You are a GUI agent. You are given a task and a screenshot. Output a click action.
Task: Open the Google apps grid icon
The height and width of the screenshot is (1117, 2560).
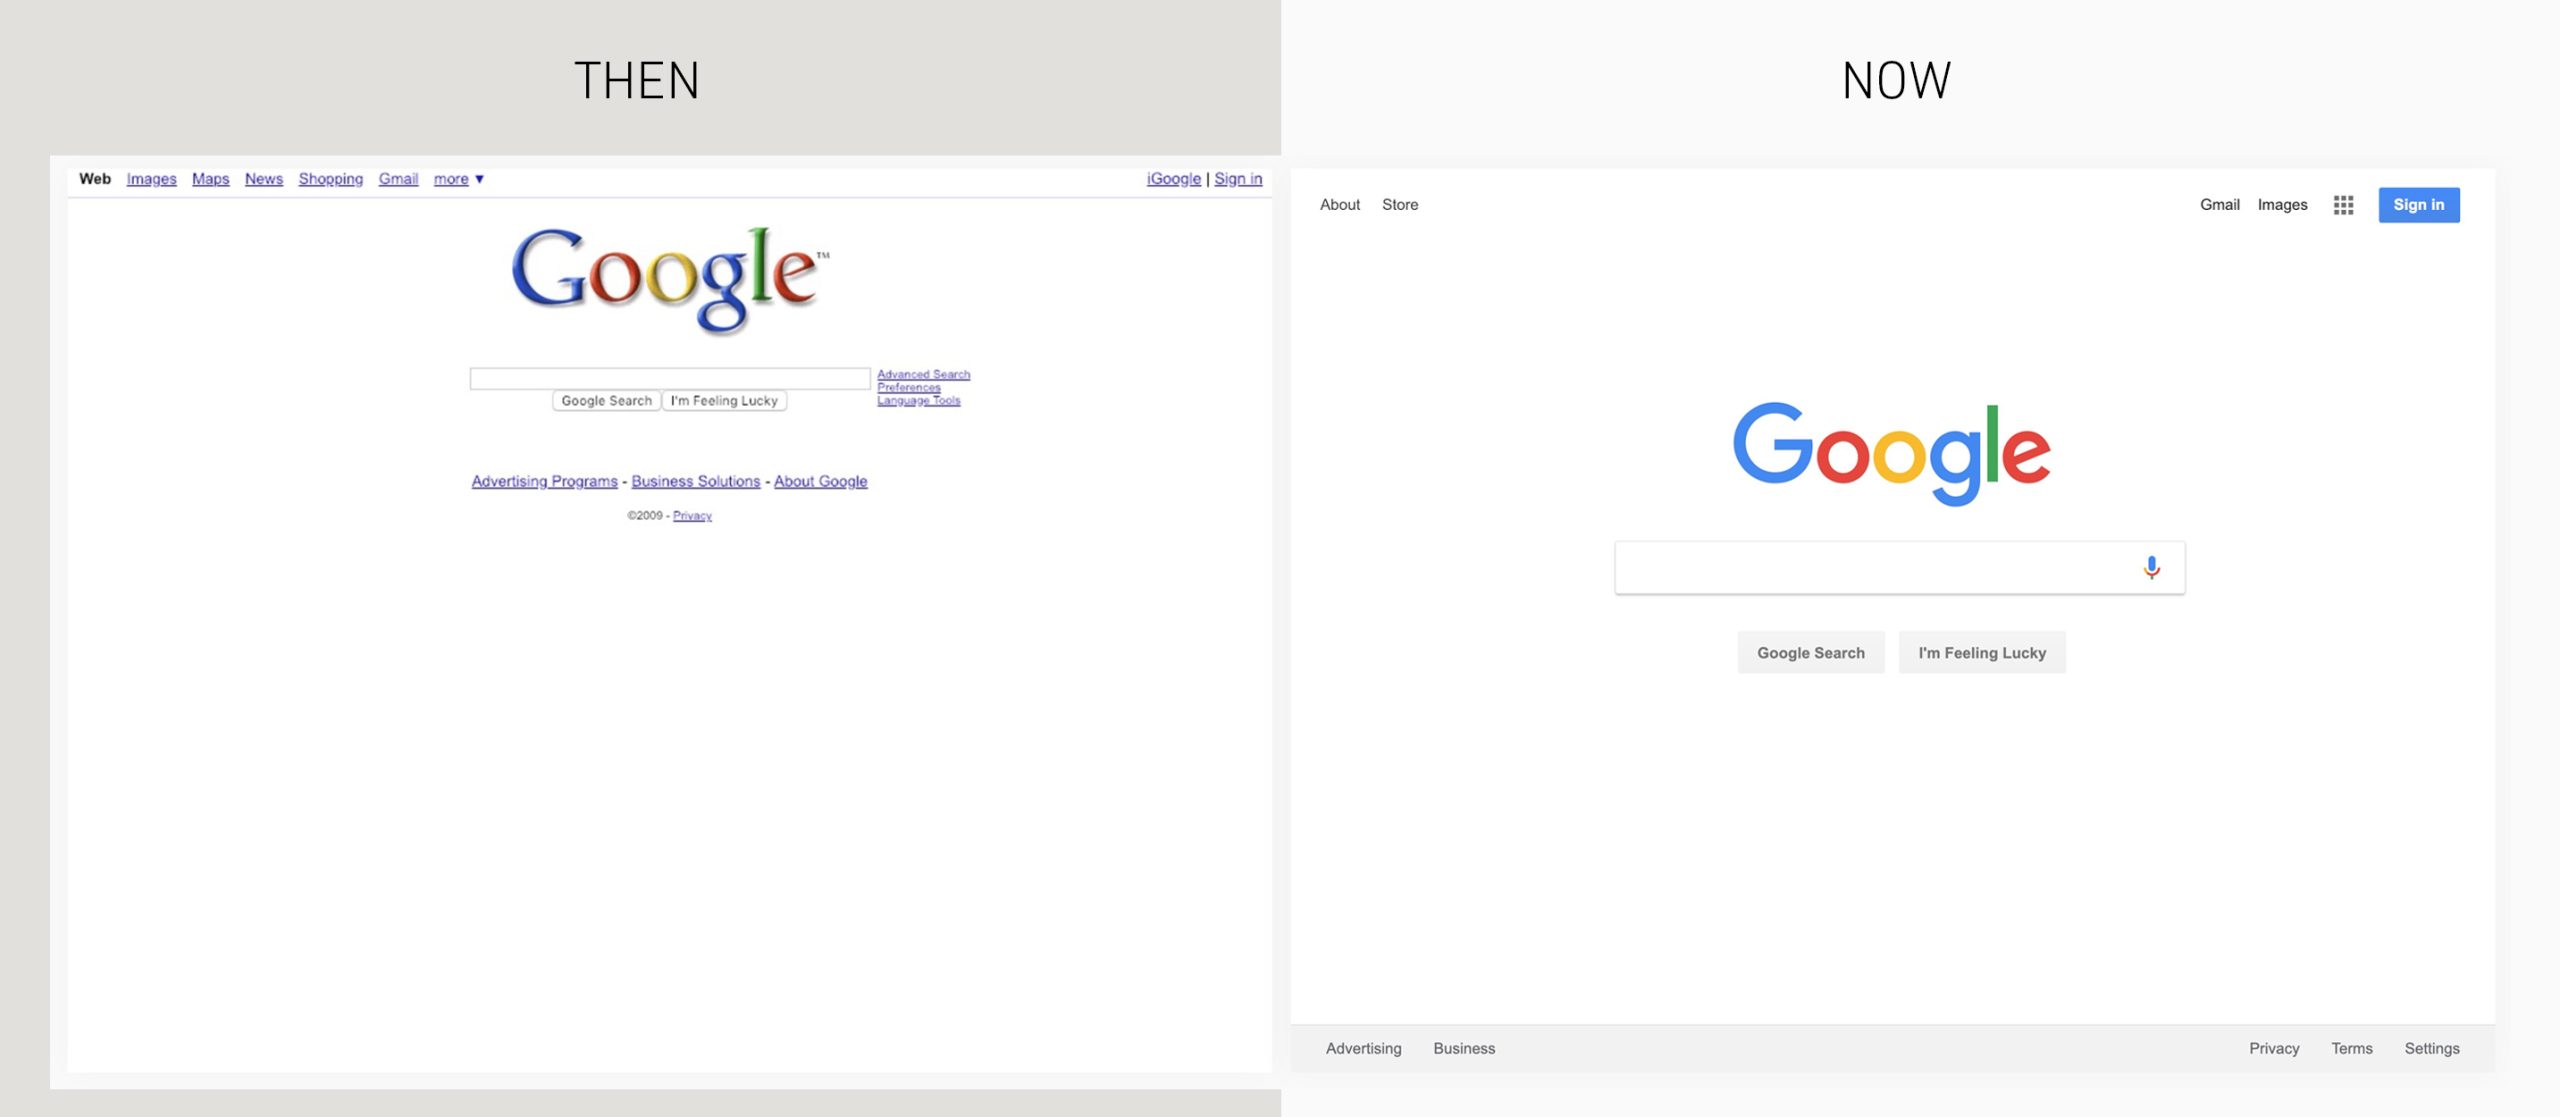(2343, 205)
